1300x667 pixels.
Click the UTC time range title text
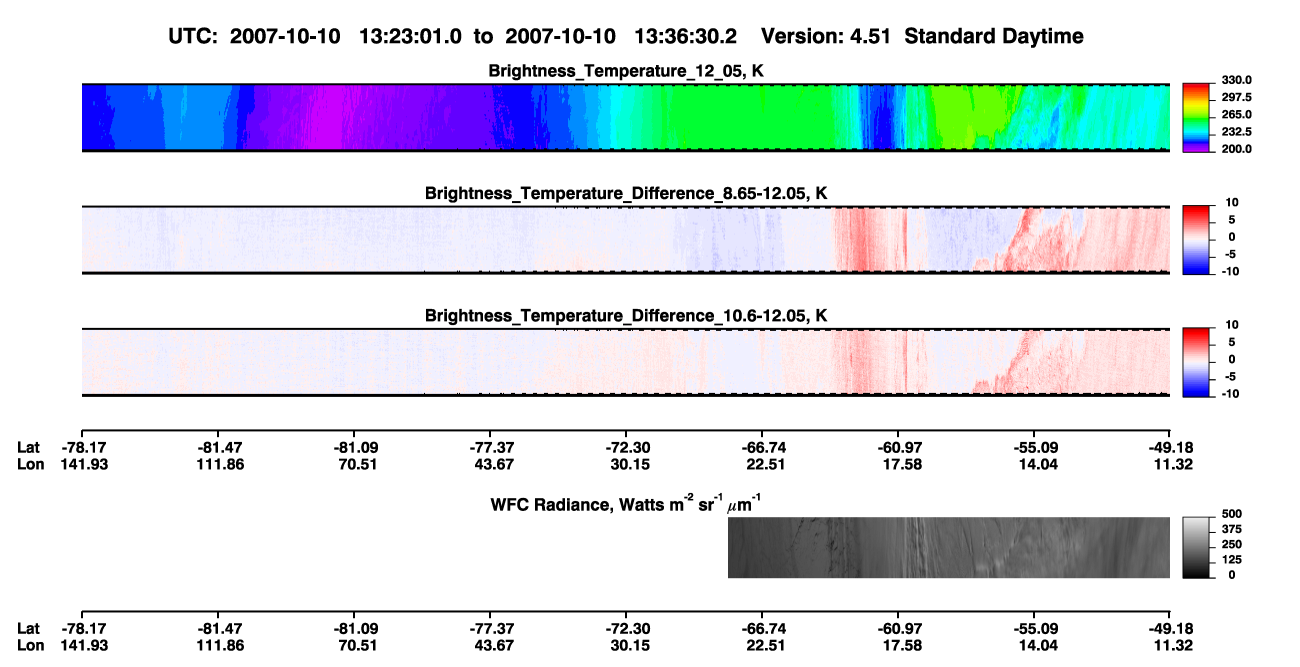click(627, 36)
